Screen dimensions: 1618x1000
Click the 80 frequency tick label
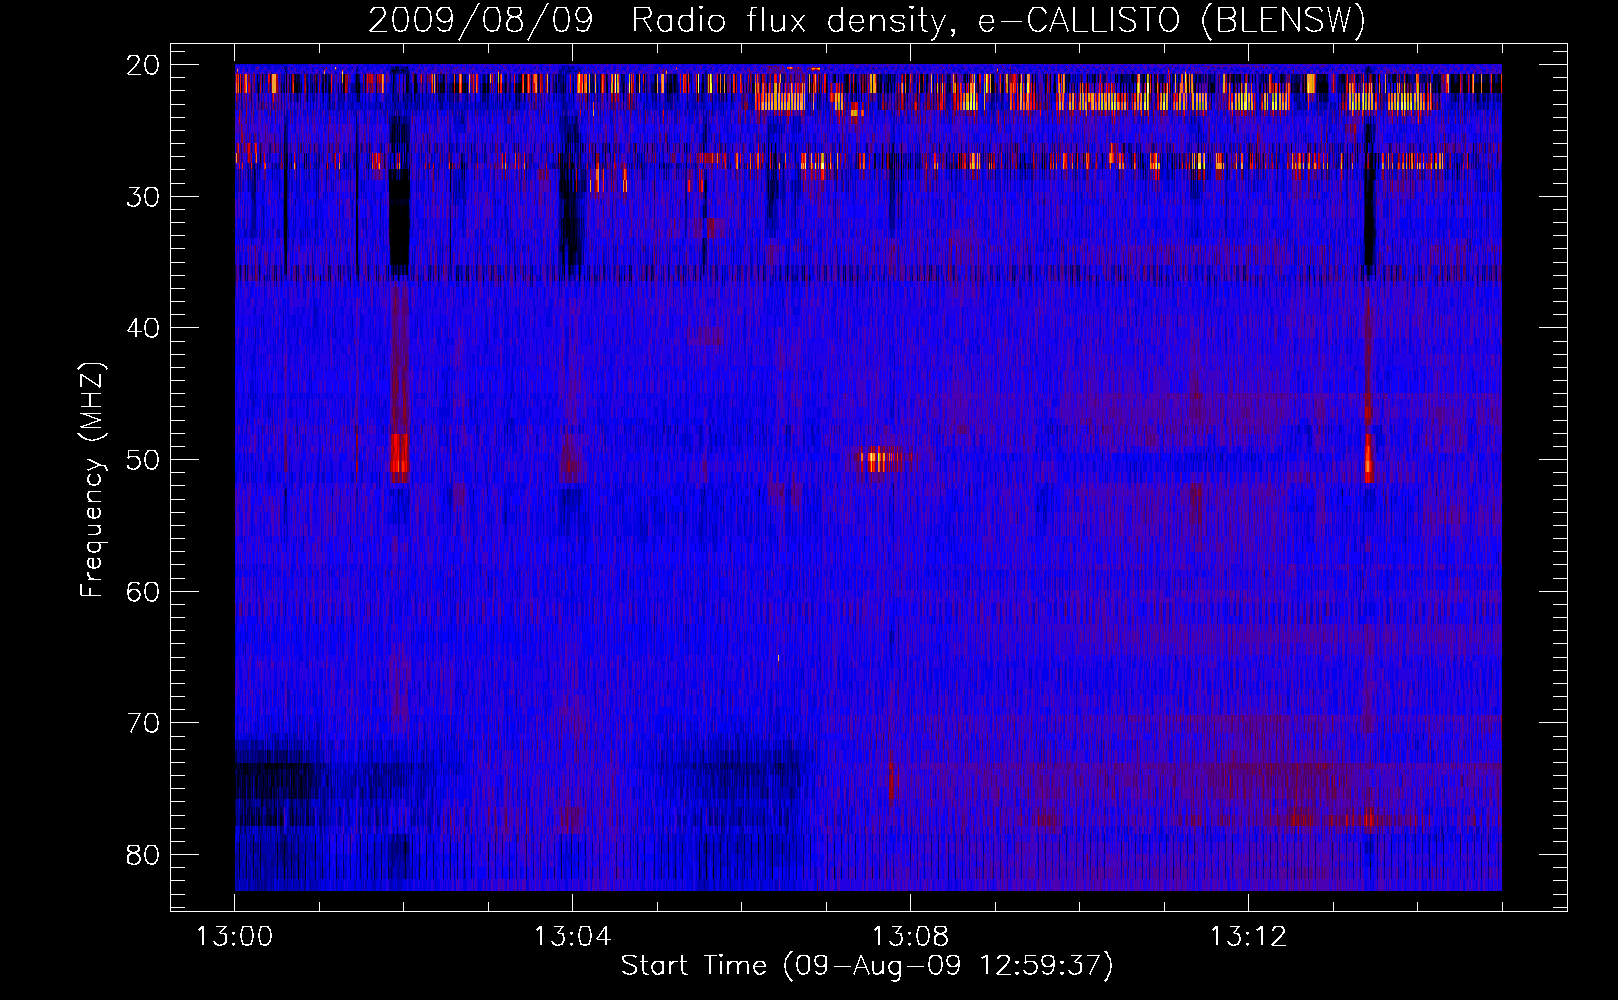tap(144, 855)
